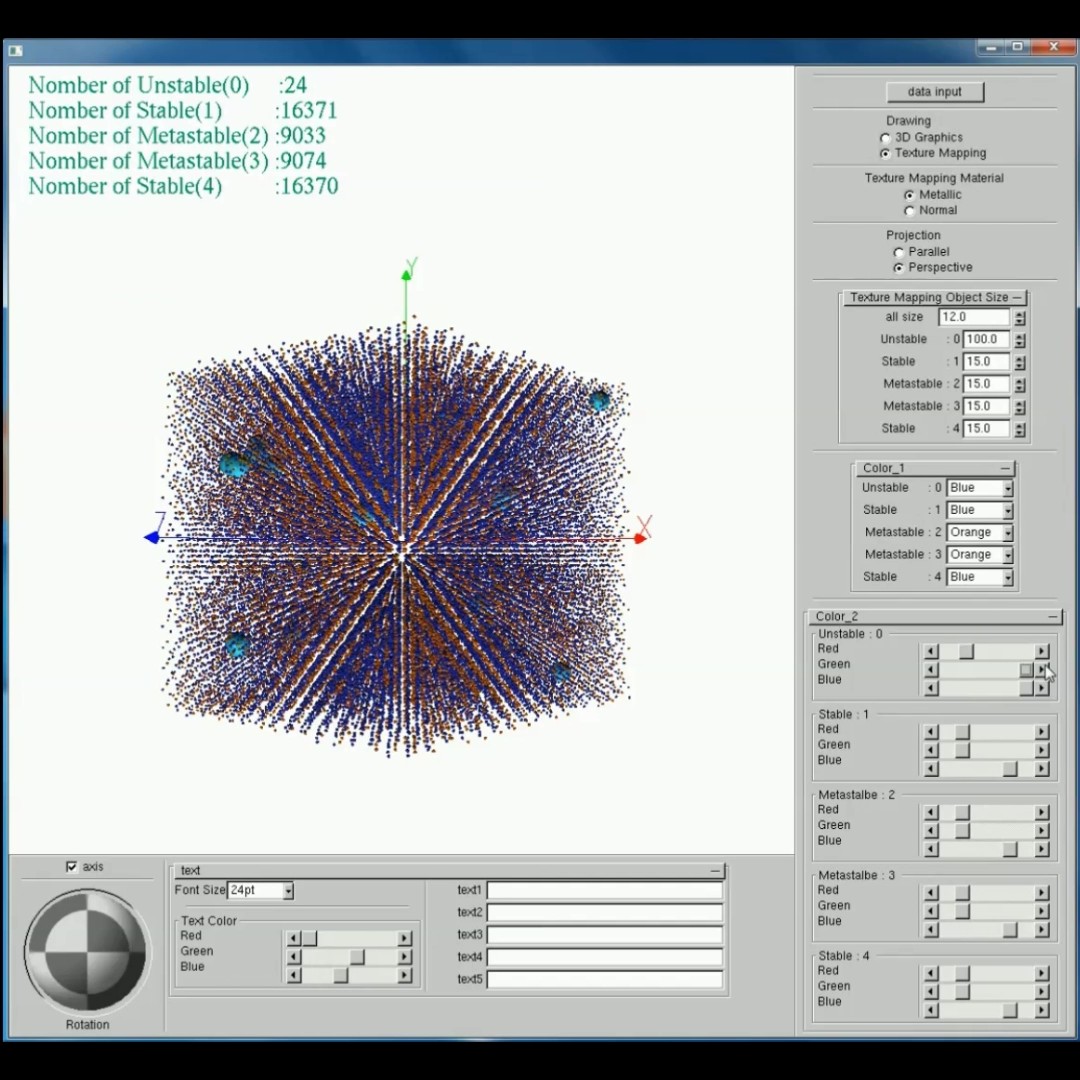Click left arrow of Metastable 2 Red slider

931,813
